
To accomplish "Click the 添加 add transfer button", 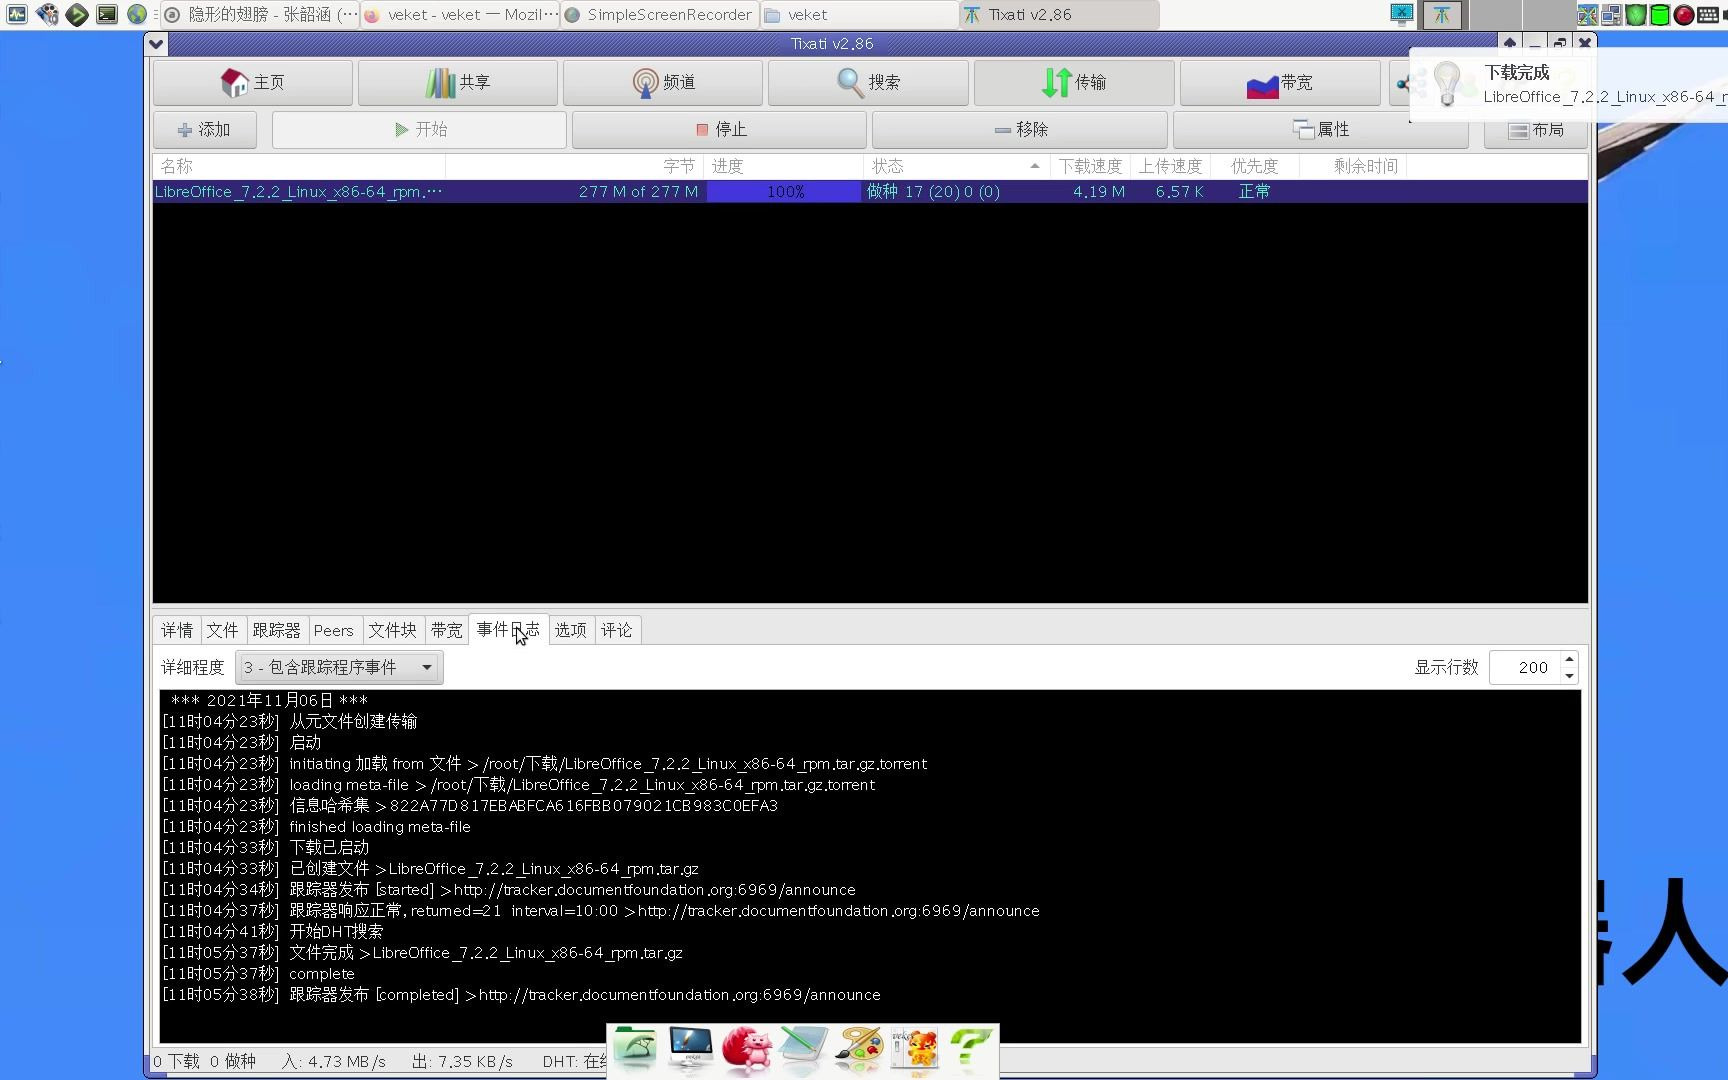I will (205, 130).
